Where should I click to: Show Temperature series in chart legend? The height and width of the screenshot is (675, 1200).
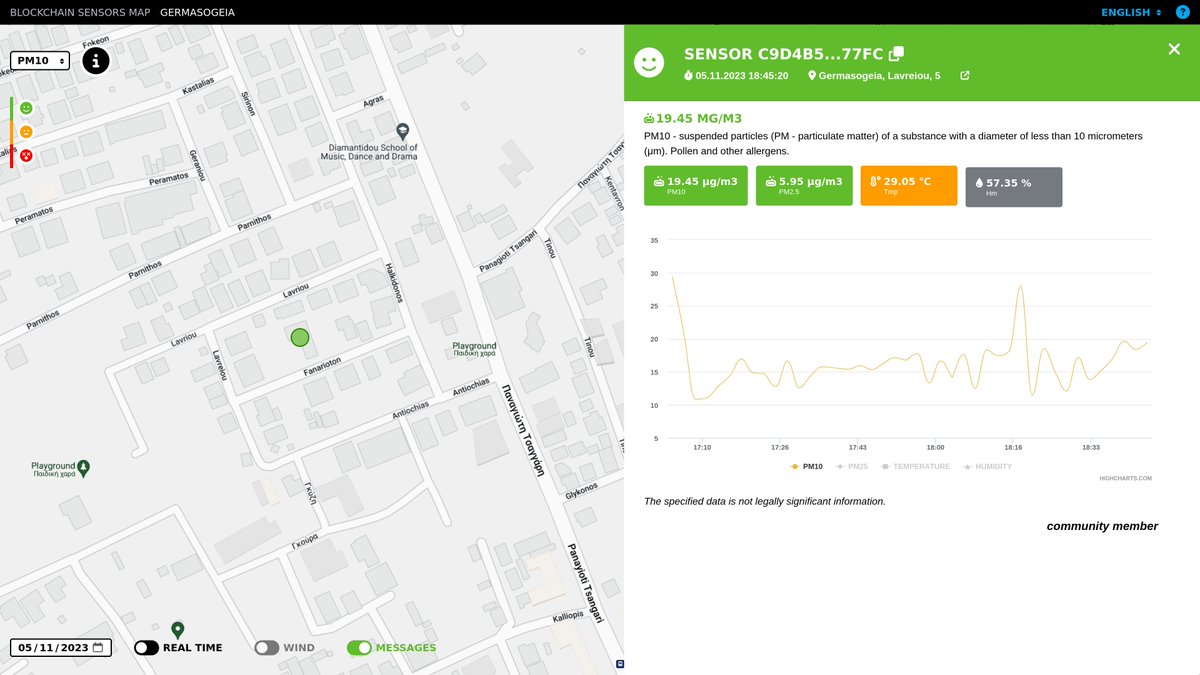[x=914, y=467]
